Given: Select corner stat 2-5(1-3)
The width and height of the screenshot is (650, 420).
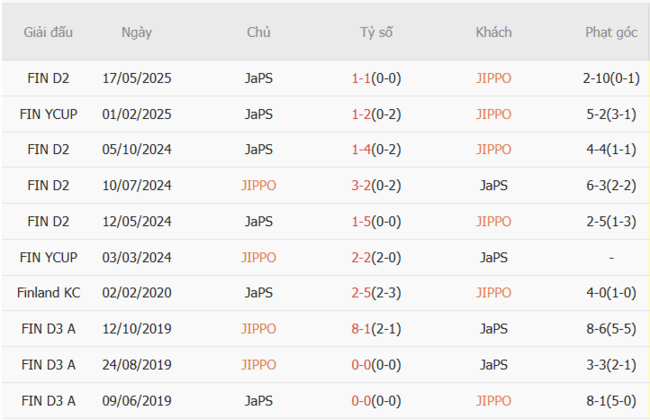Looking at the screenshot, I should (x=611, y=221).
